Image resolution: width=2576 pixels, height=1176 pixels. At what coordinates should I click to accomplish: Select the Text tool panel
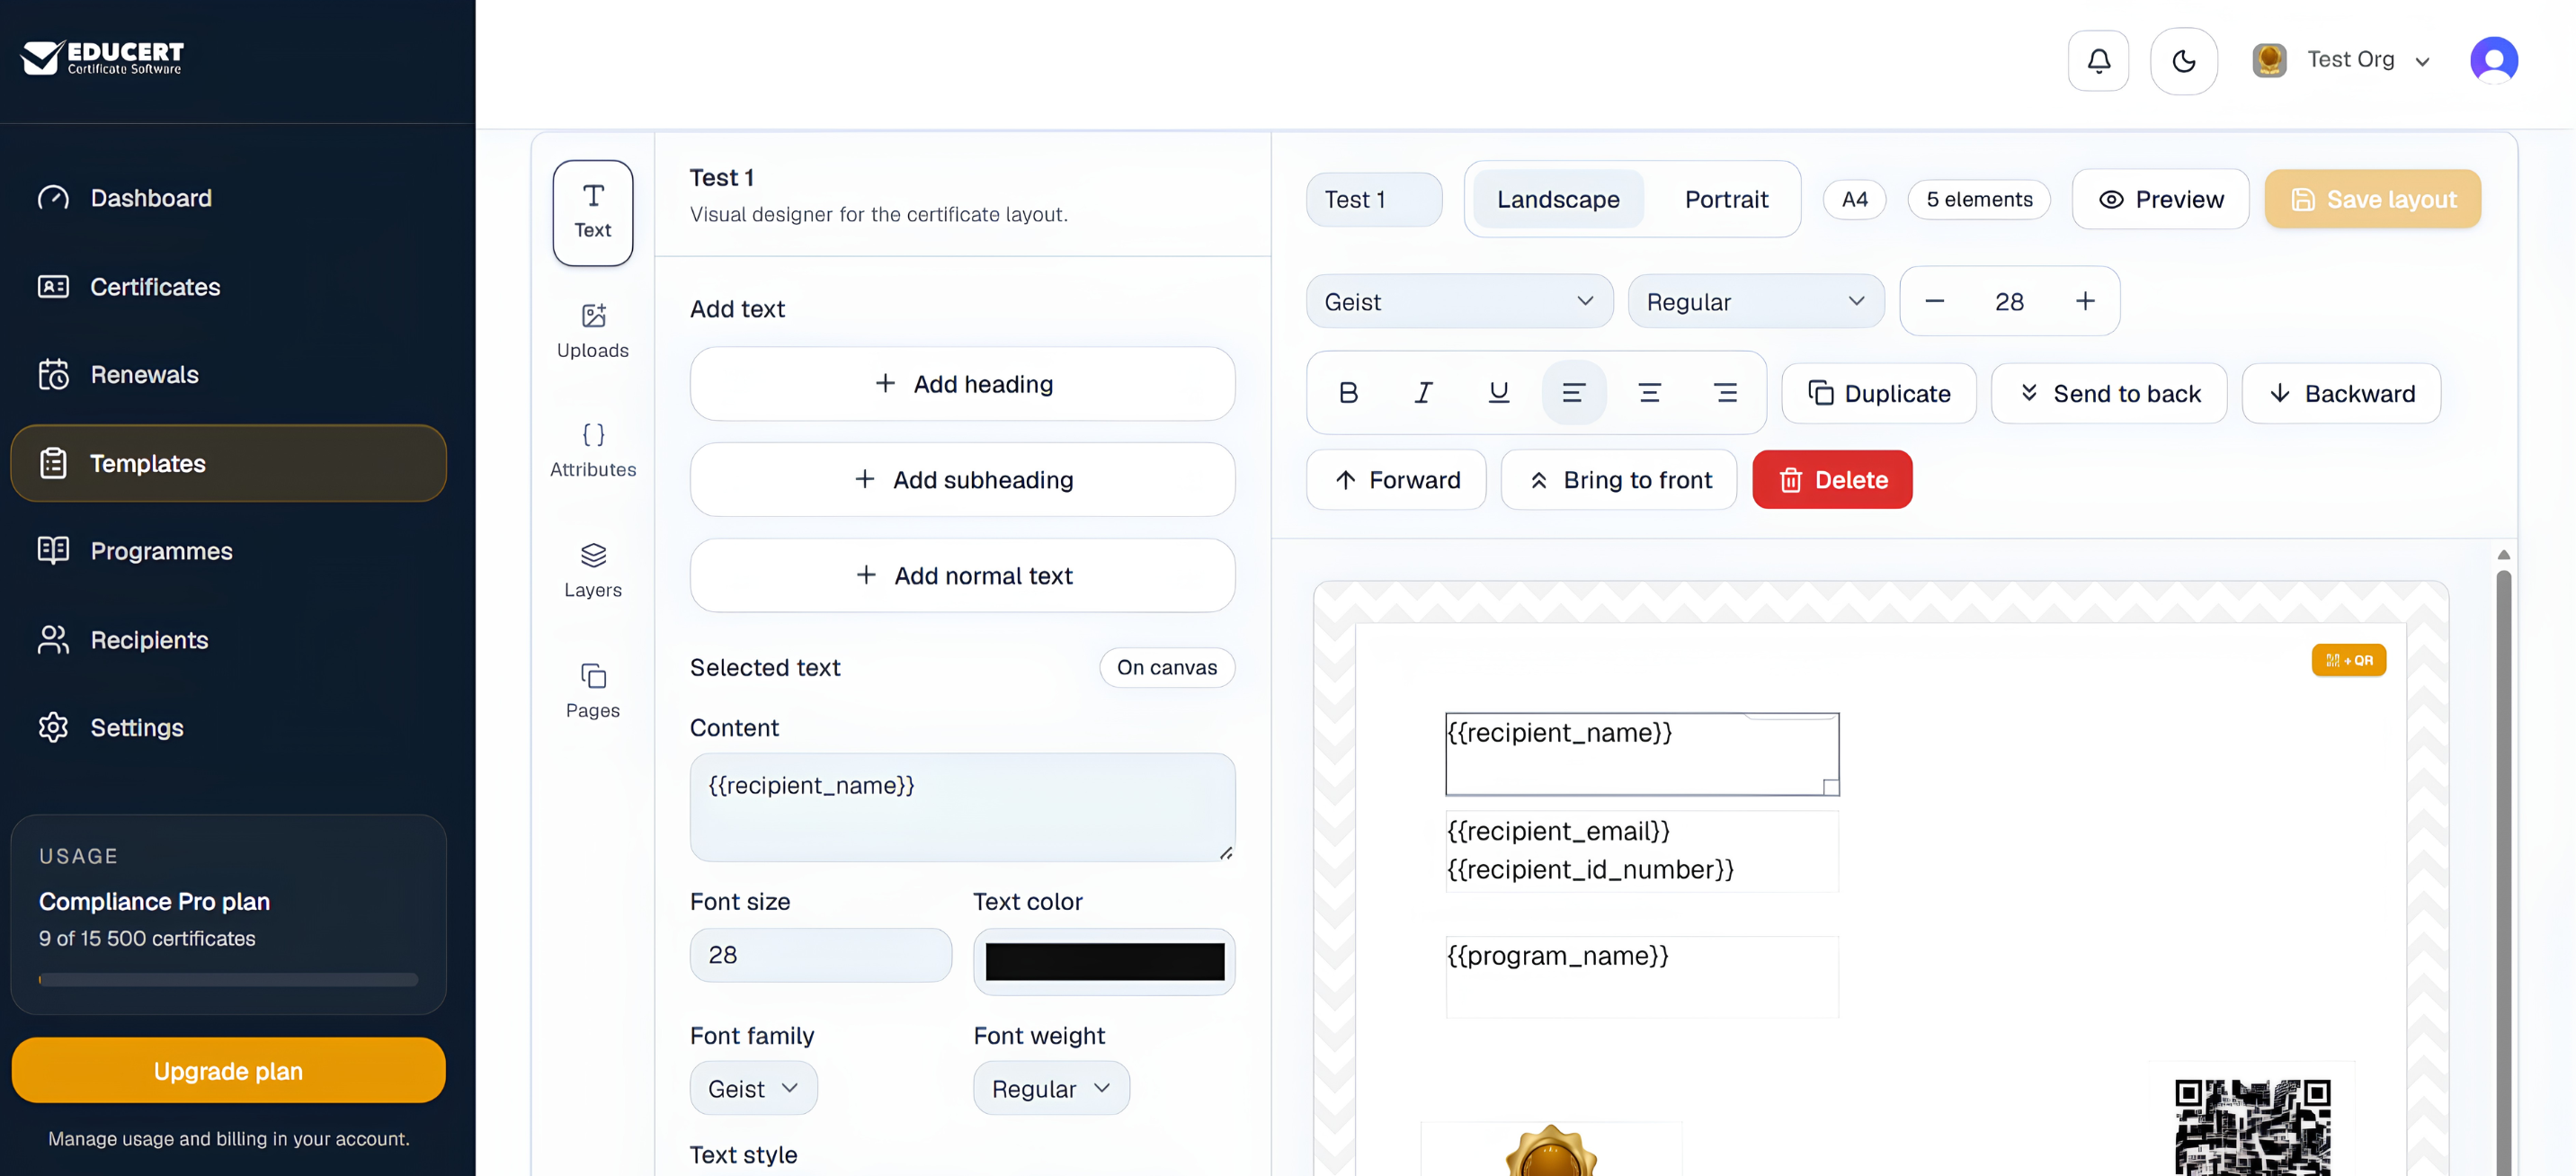[593, 213]
